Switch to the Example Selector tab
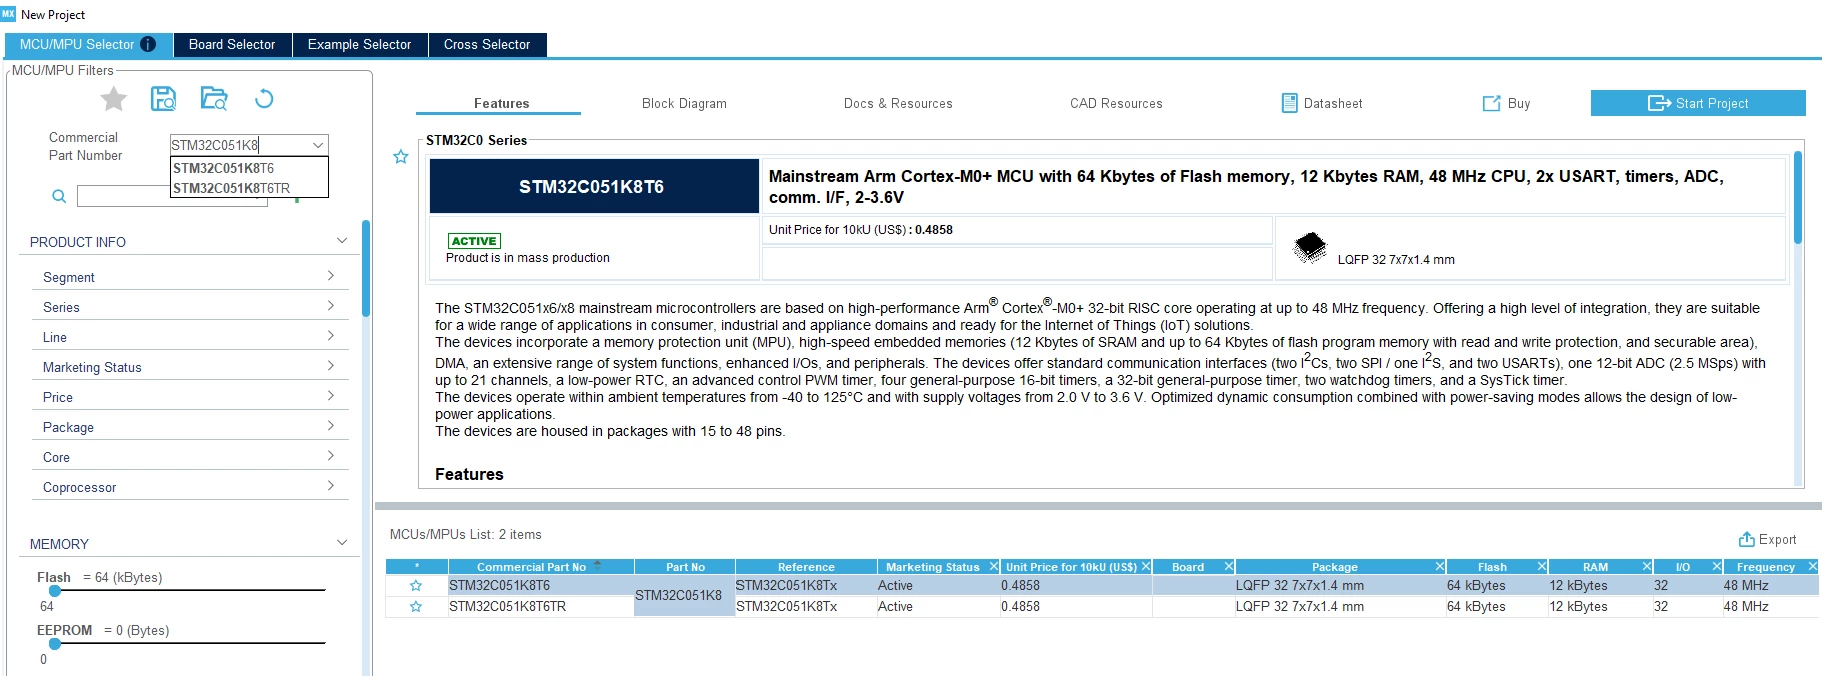Screen dimensions: 1822x676 tap(360, 45)
